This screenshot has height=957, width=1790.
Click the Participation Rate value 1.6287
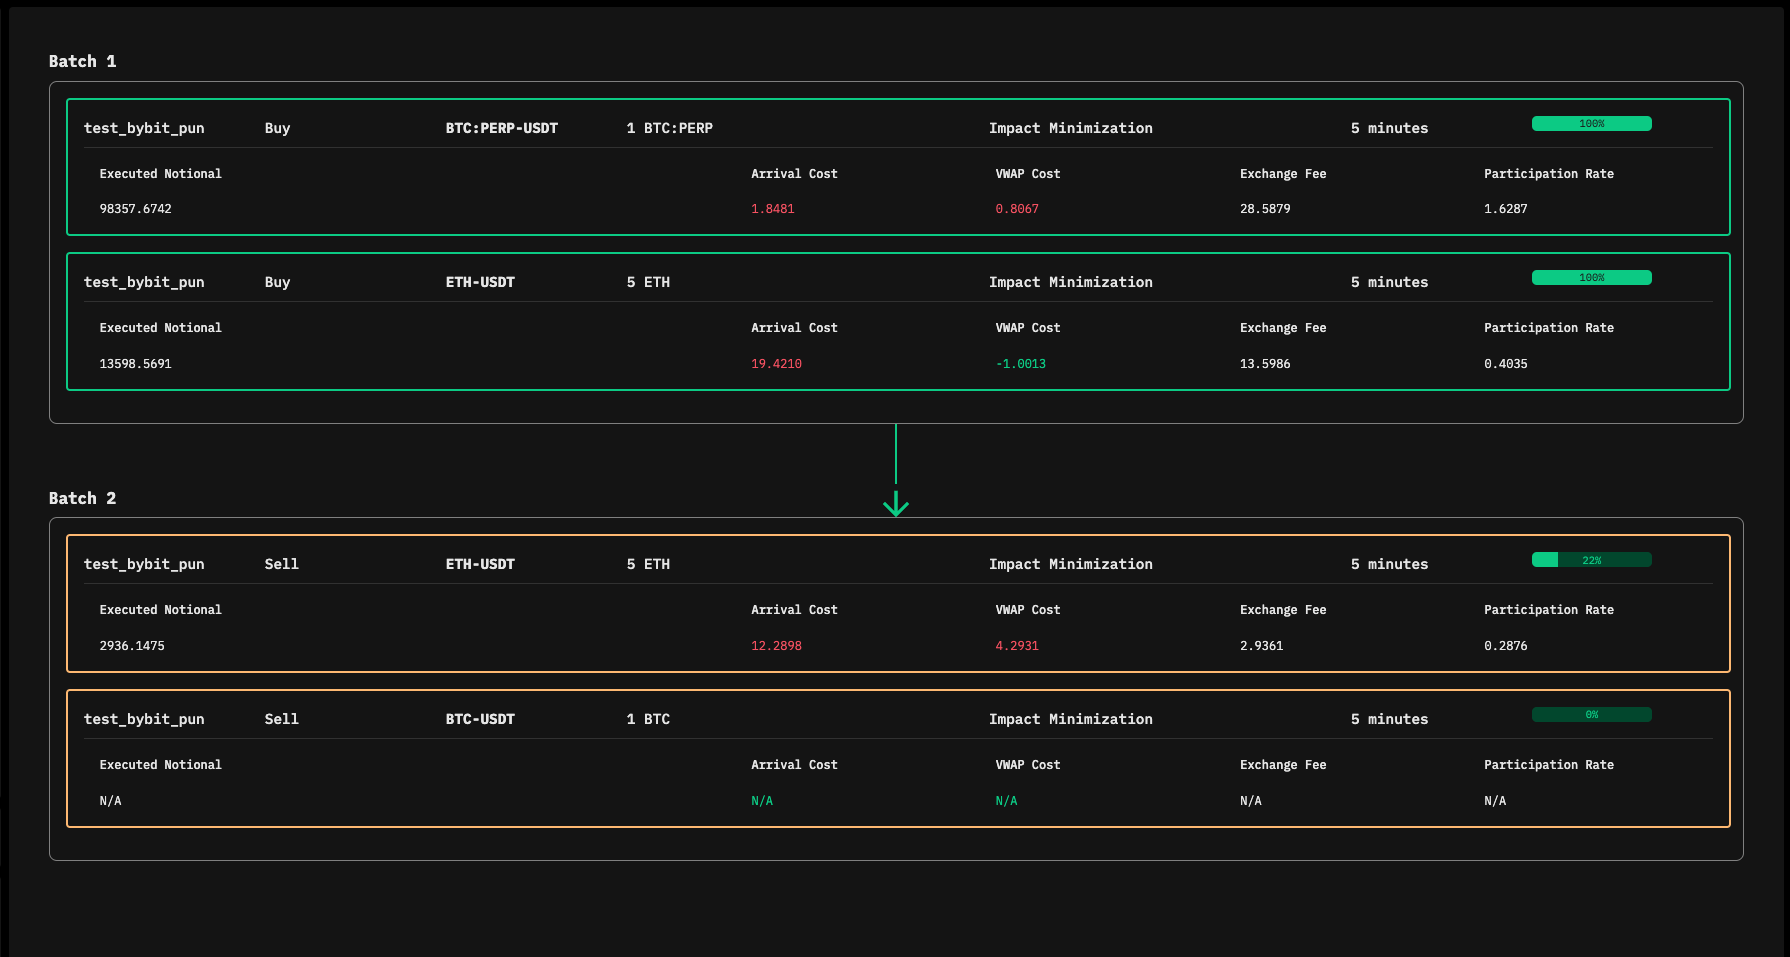[1505, 209]
